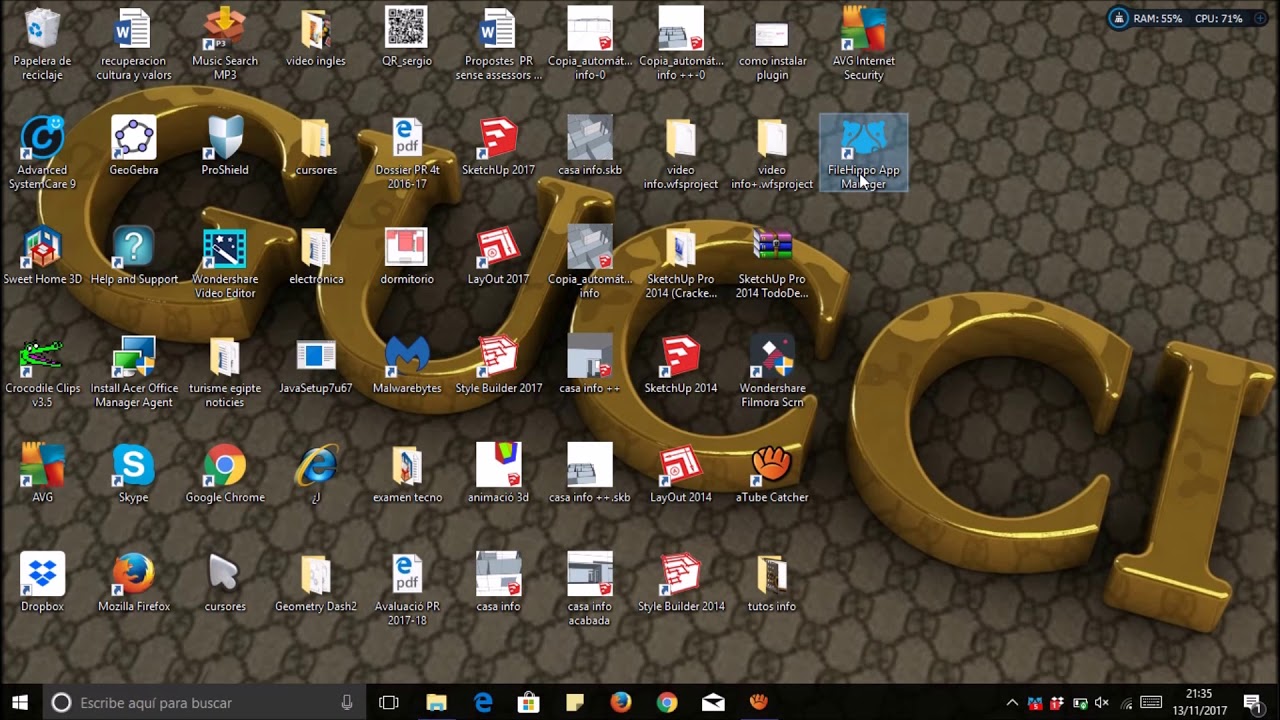Open Avaluació PR 2017-18 PDF
This screenshot has width=1280, height=720.
tap(407, 589)
